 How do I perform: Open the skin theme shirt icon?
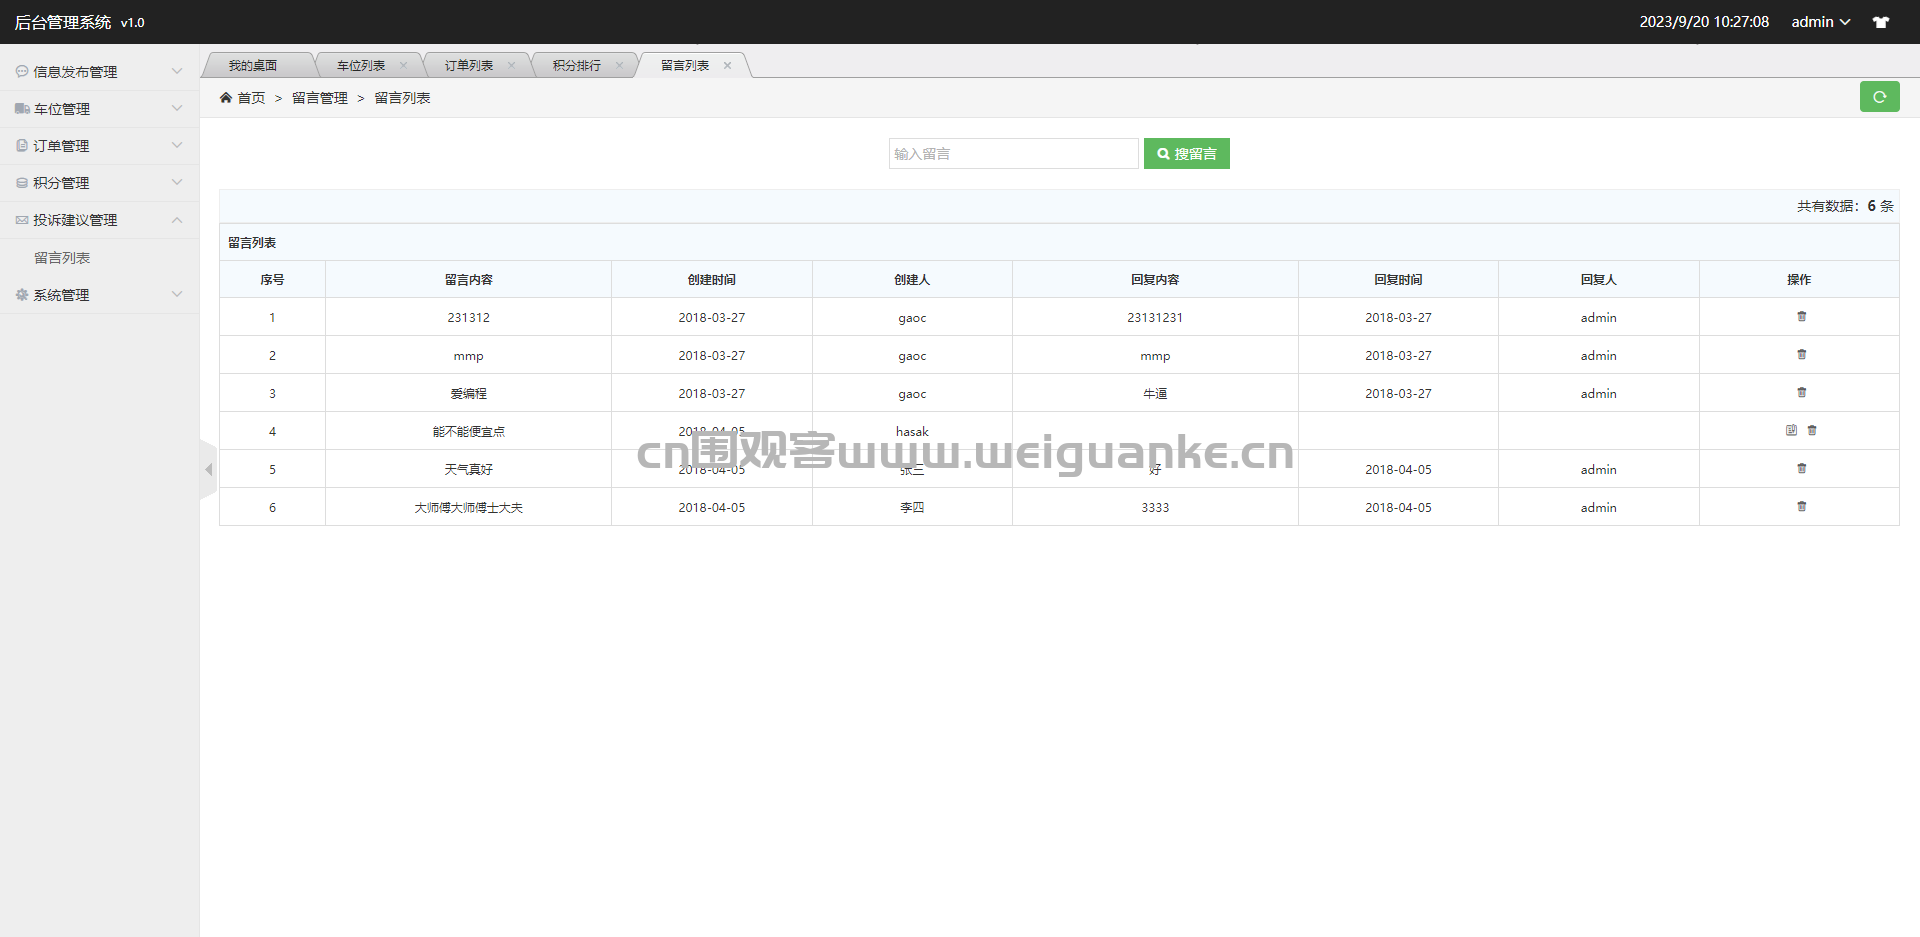(1881, 22)
